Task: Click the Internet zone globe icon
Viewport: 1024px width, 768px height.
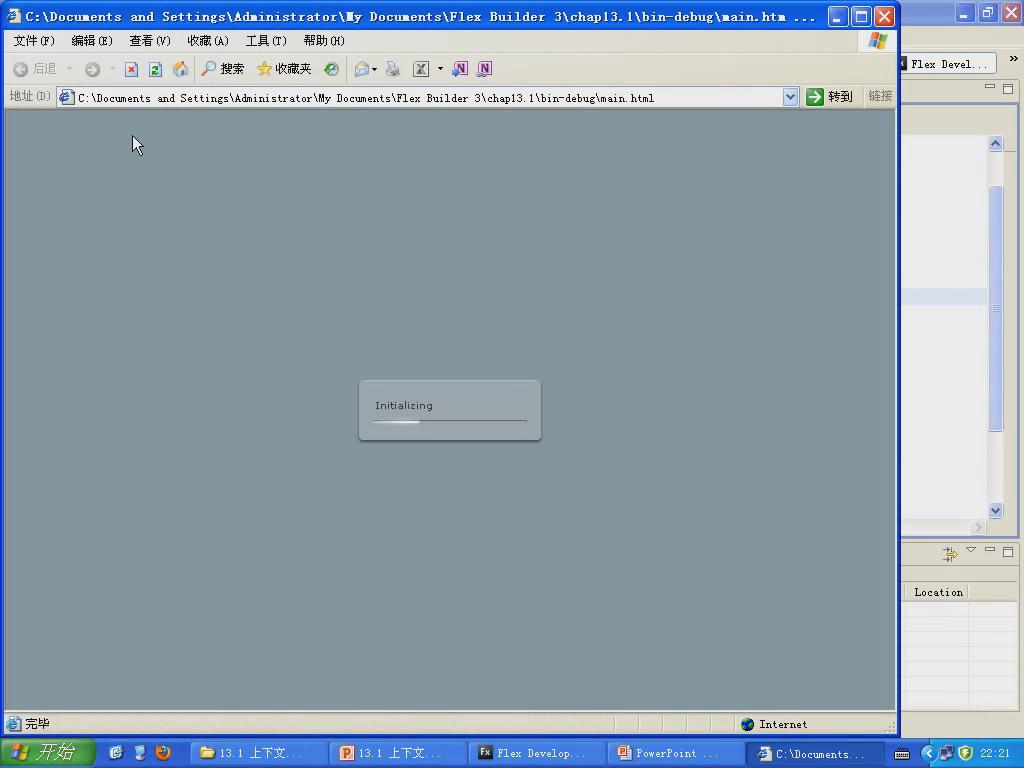Action: coord(748,724)
